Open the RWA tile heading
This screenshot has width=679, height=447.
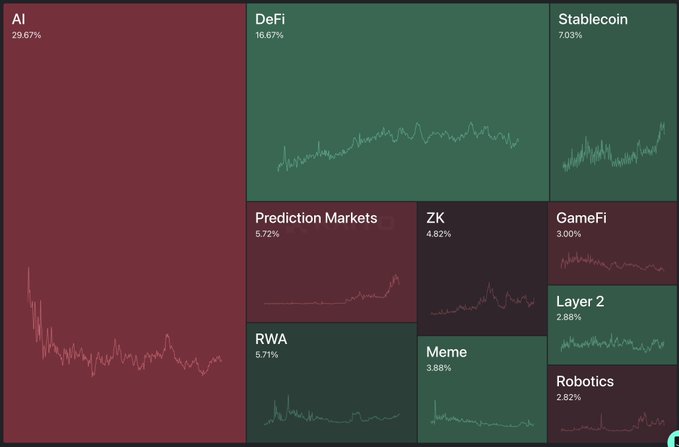(271, 338)
